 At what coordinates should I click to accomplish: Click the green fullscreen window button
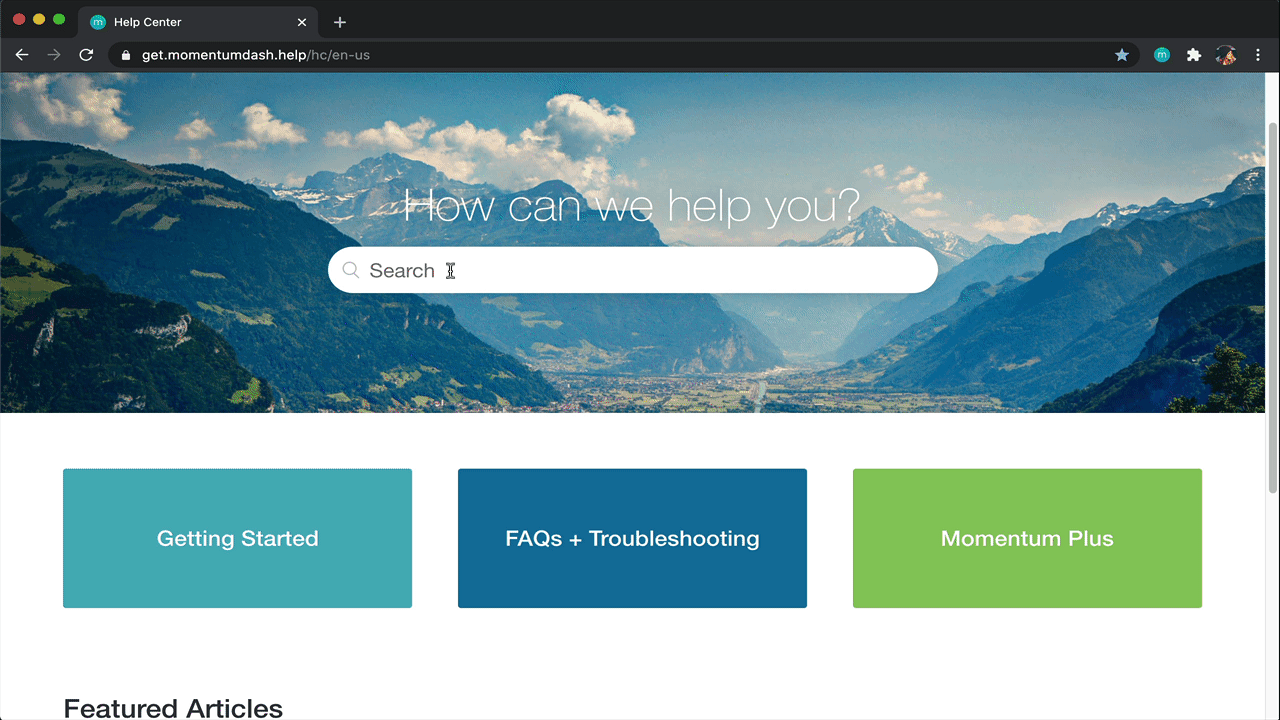(x=59, y=20)
